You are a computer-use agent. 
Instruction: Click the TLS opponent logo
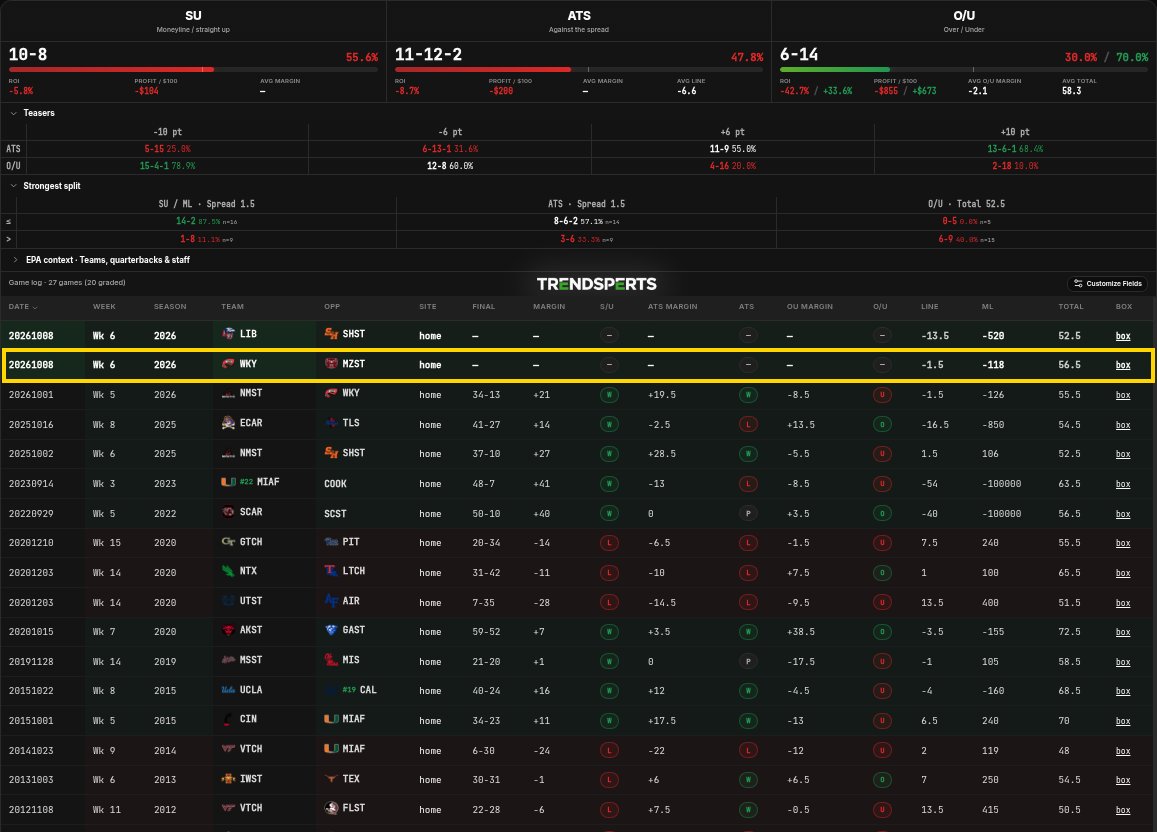click(331, 423)
